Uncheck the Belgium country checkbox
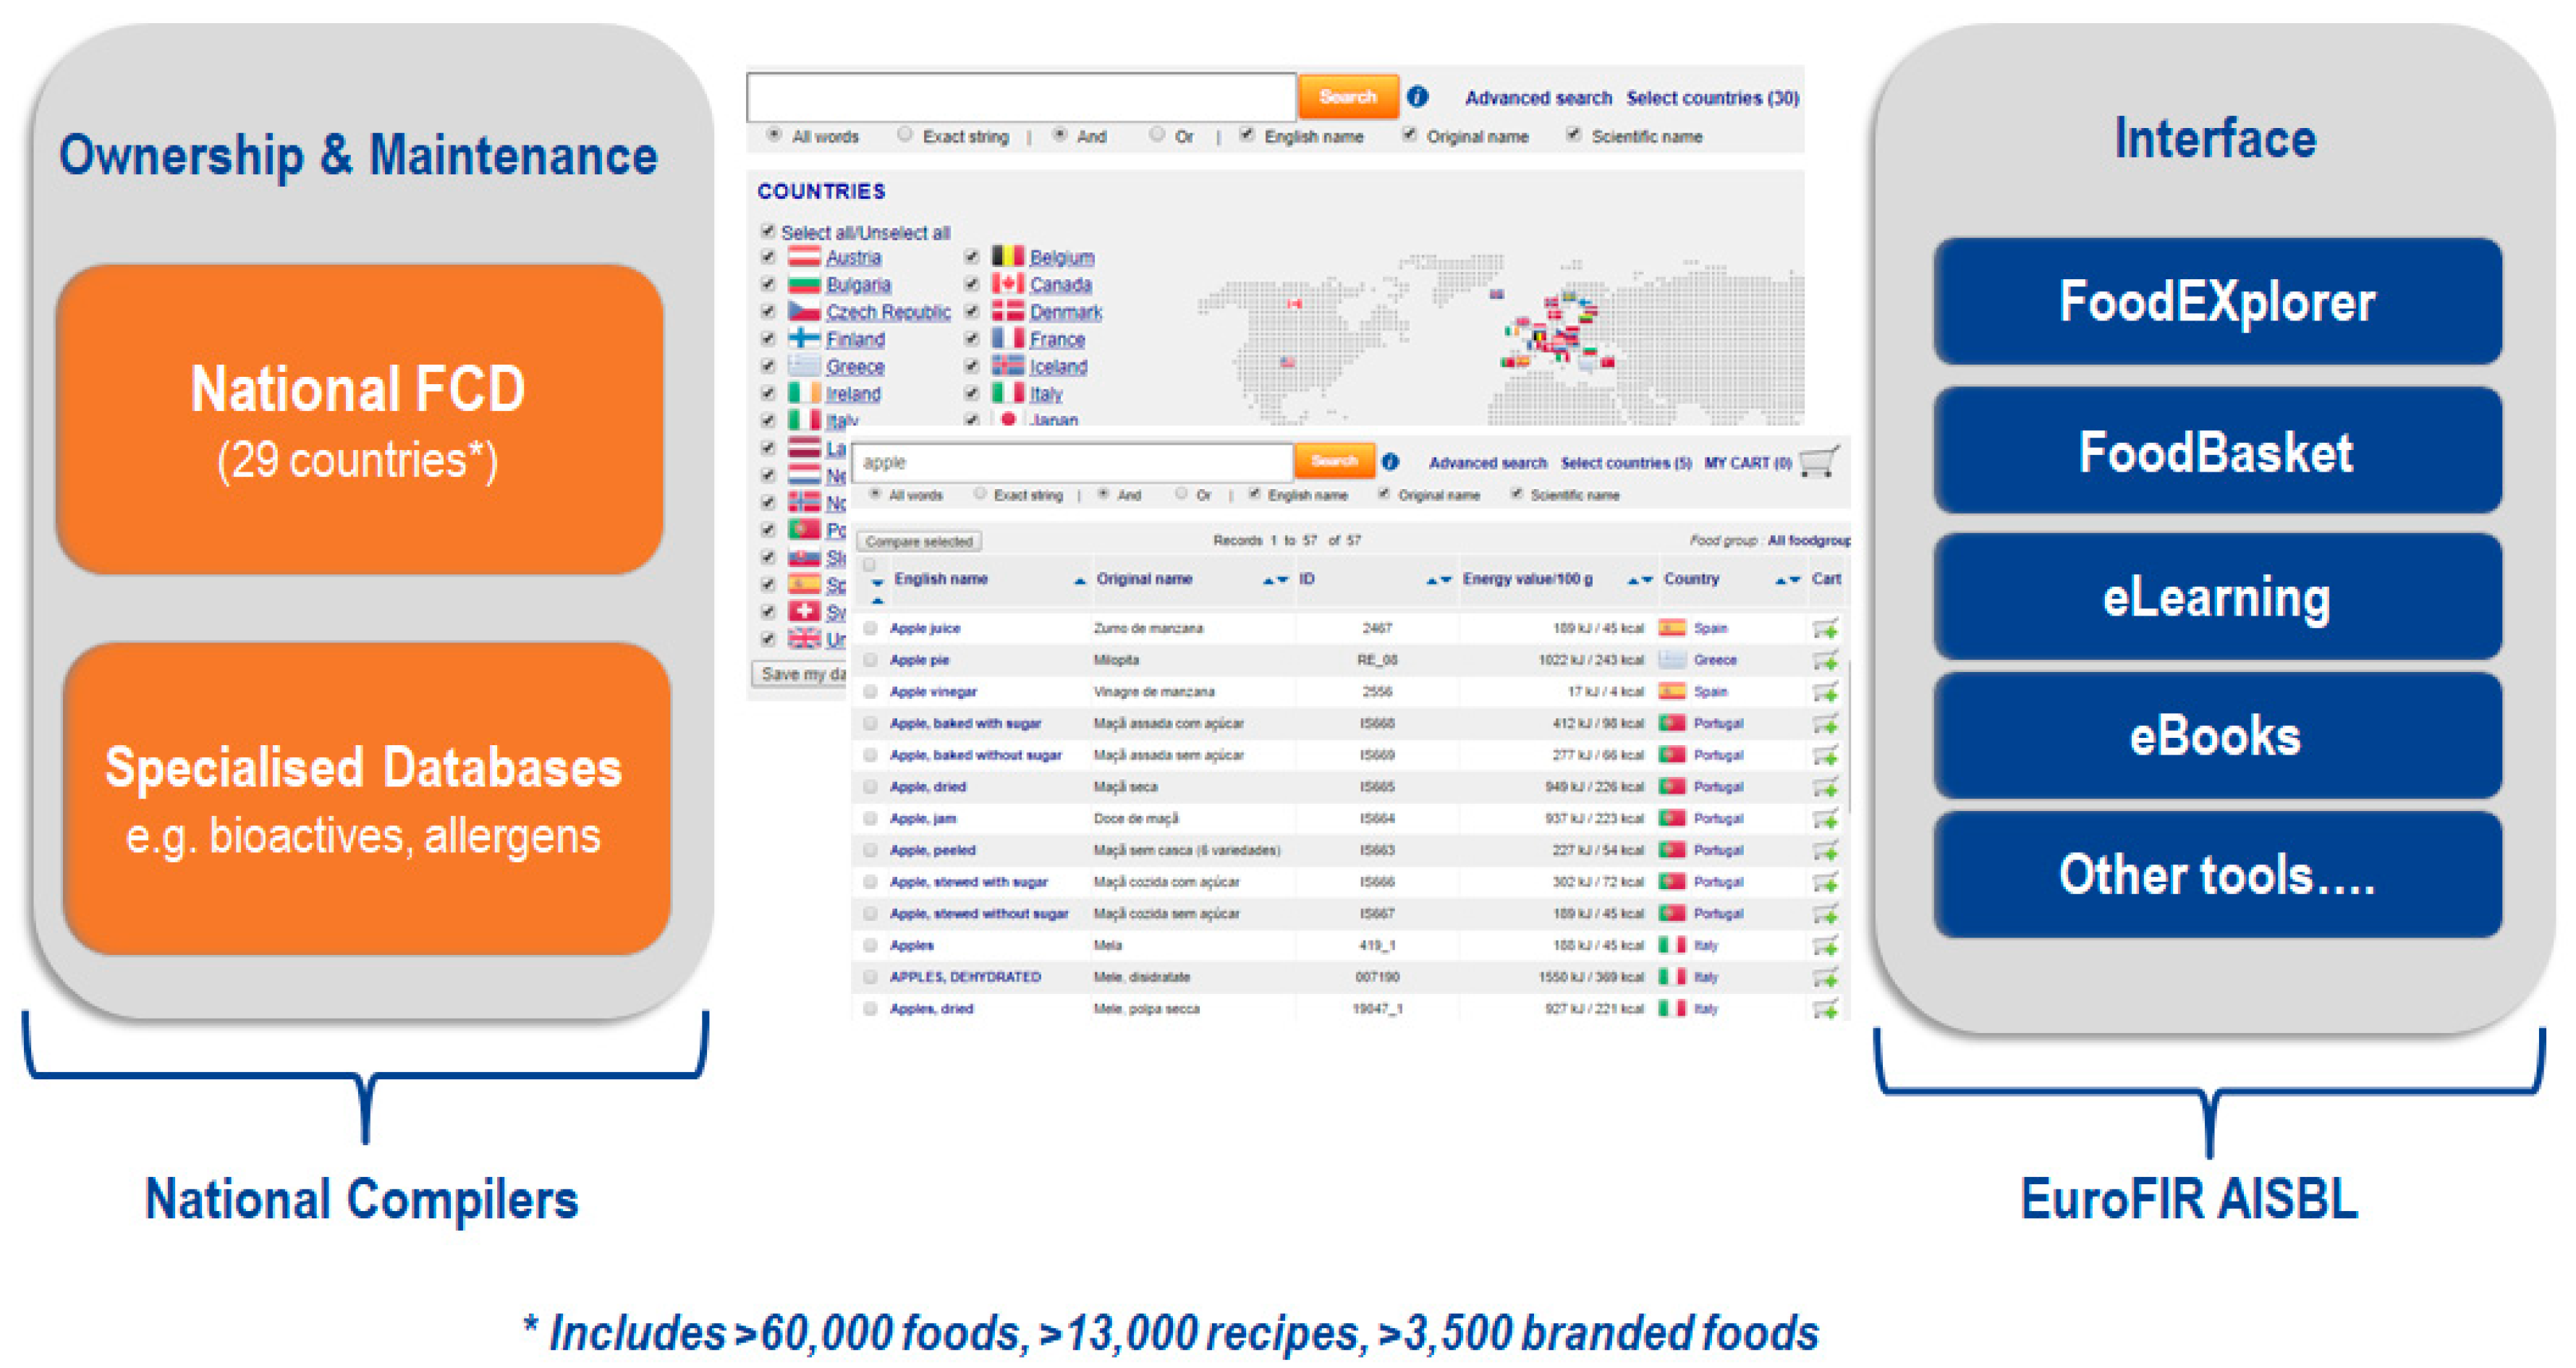The height and width of the screenshot is (1368, 2576). (x=971, y=257)
